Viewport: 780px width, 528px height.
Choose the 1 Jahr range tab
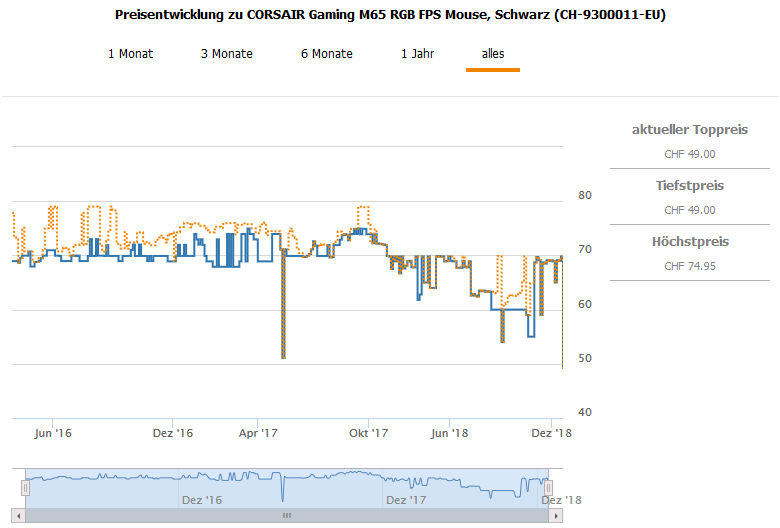pyautogui.click(x=418, y=54)
